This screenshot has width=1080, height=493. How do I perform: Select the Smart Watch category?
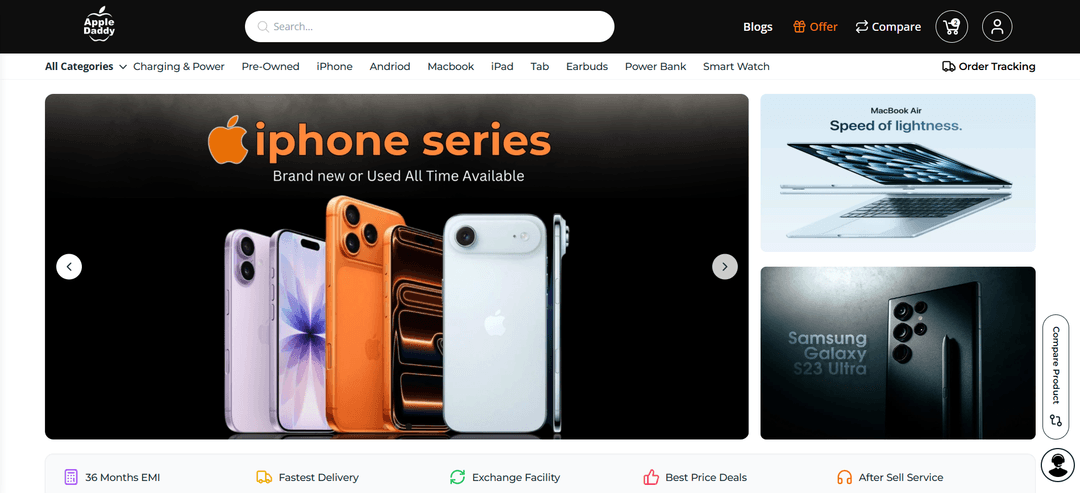(x=736, y=67)
